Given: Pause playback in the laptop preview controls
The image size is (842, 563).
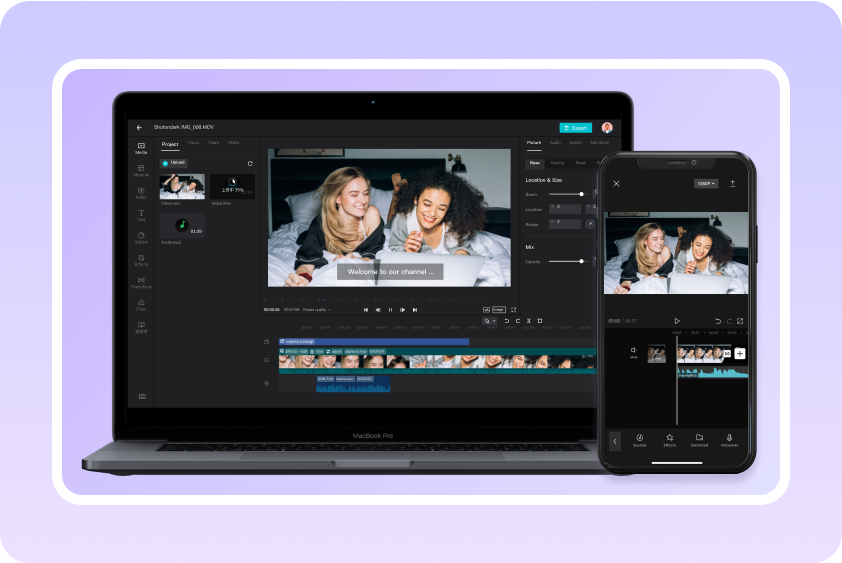Looking at the screenshot, I should click(390, 310).
